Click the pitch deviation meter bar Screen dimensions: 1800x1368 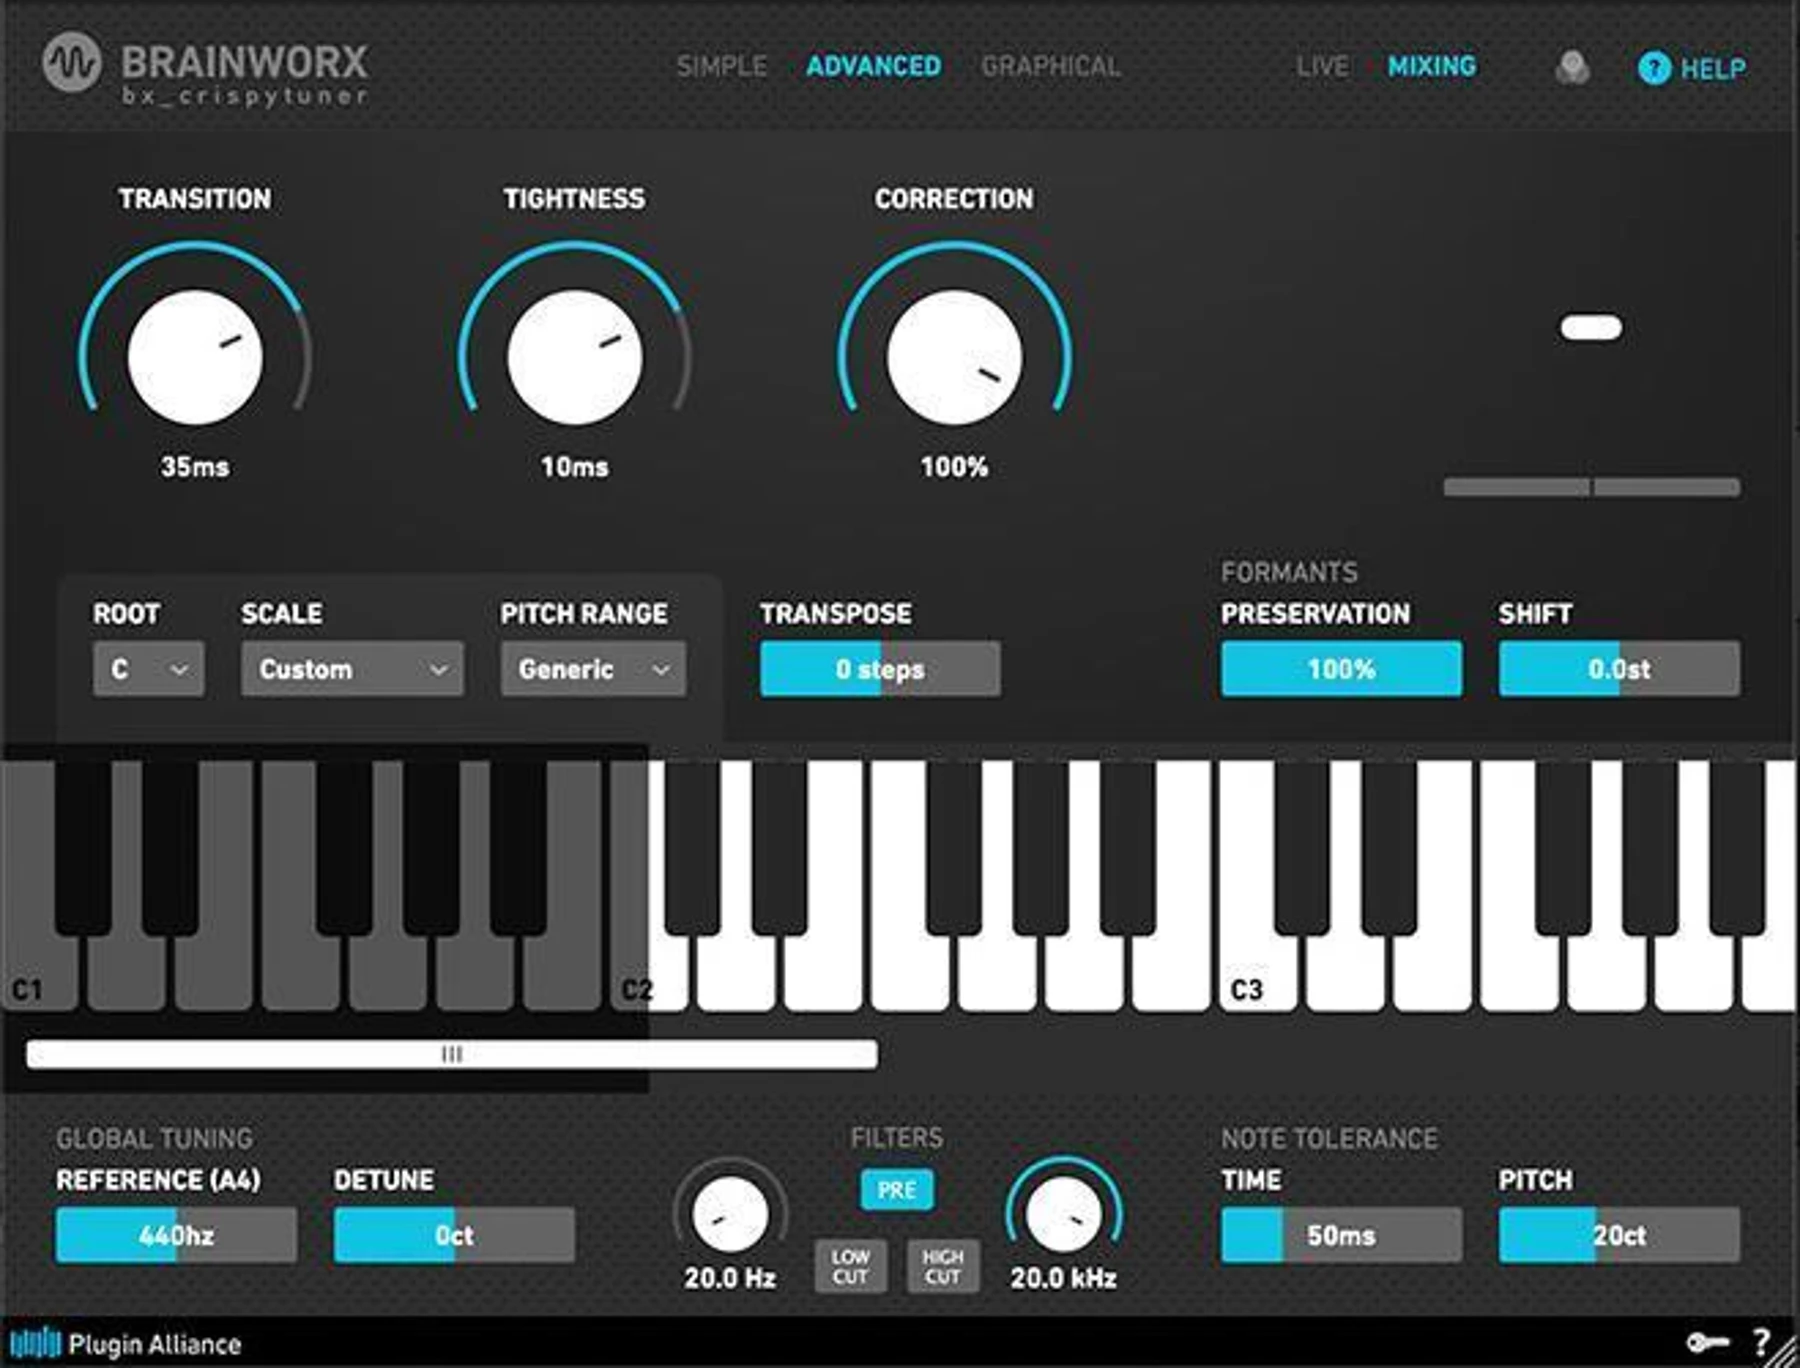pyautogui.click(x=1592, y=487)
